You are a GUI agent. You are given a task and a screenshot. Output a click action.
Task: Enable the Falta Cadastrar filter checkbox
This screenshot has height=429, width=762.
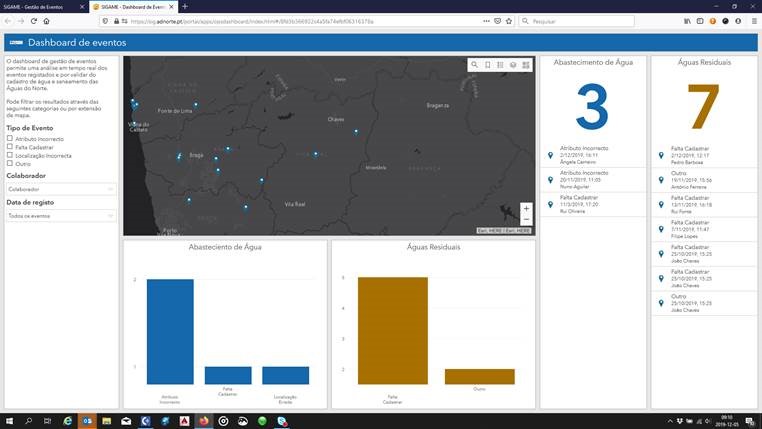click(x=10, y=147)
